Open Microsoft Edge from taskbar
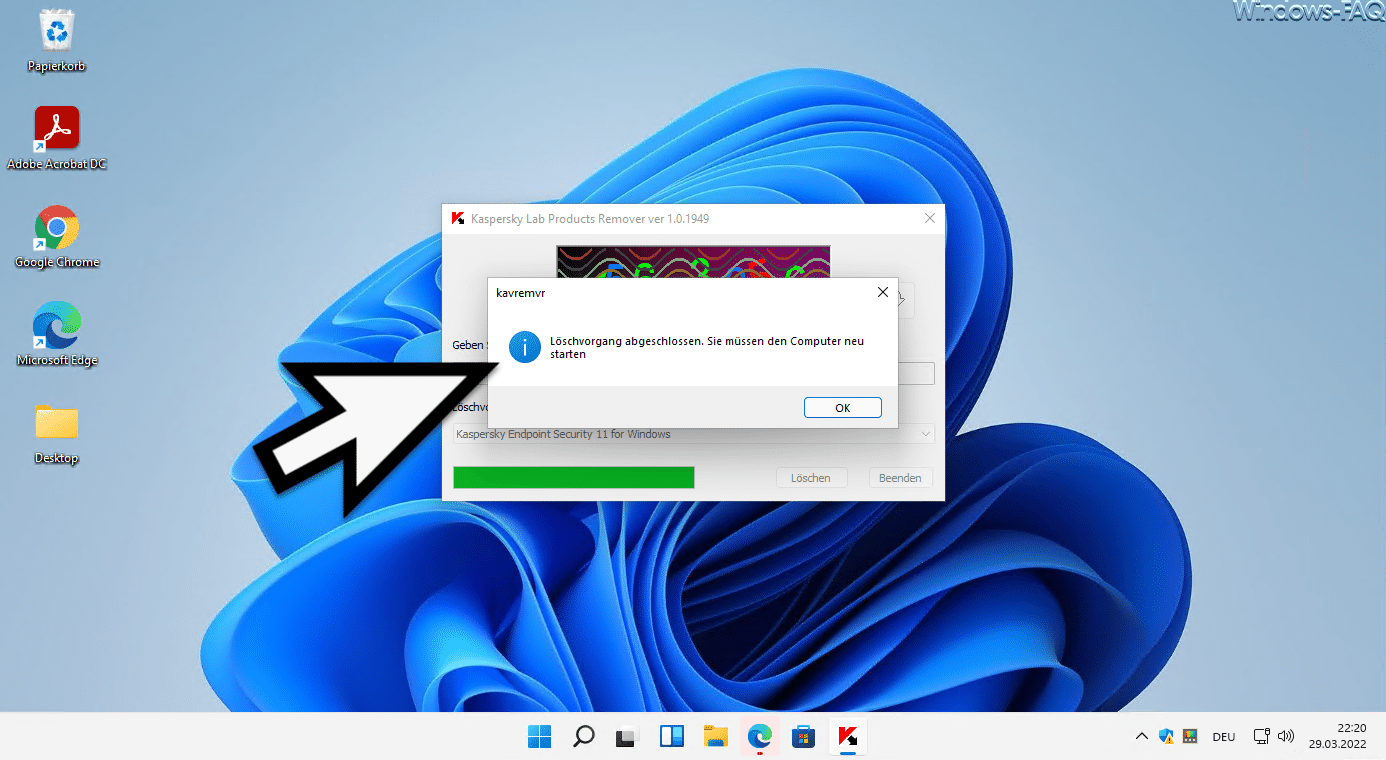The height and width of the screenshot is (760, 1386). pos(760,737)
